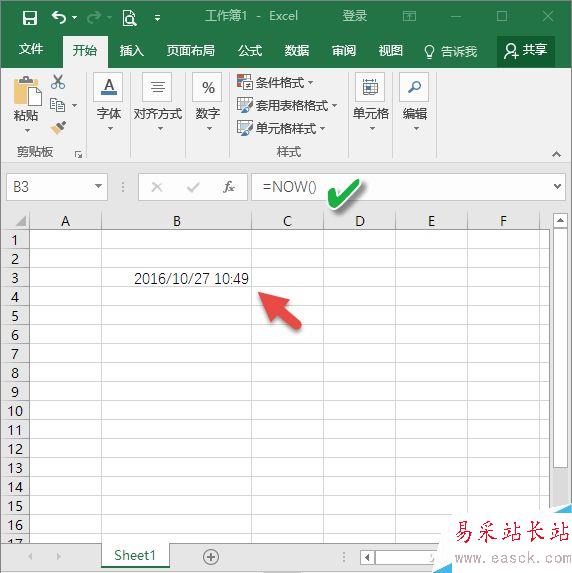
Task: Select row 1 header
Action: 15,240
